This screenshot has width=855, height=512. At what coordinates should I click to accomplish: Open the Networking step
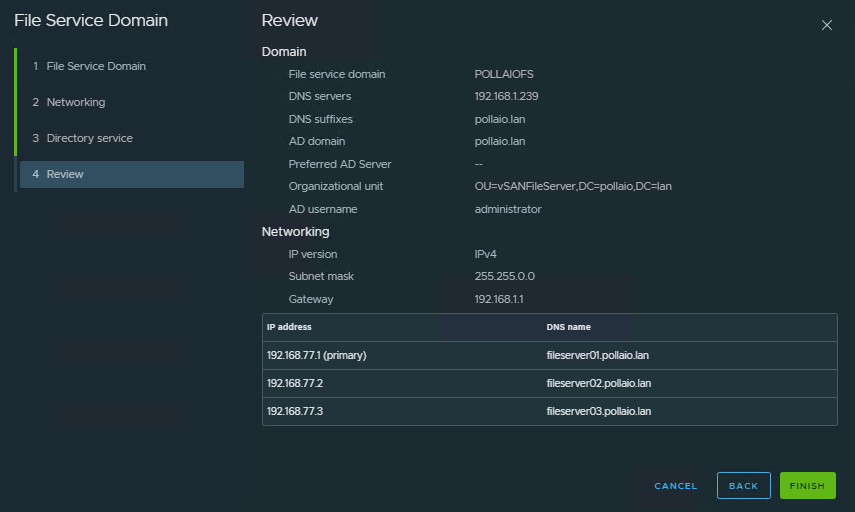[x=131, y=102]
